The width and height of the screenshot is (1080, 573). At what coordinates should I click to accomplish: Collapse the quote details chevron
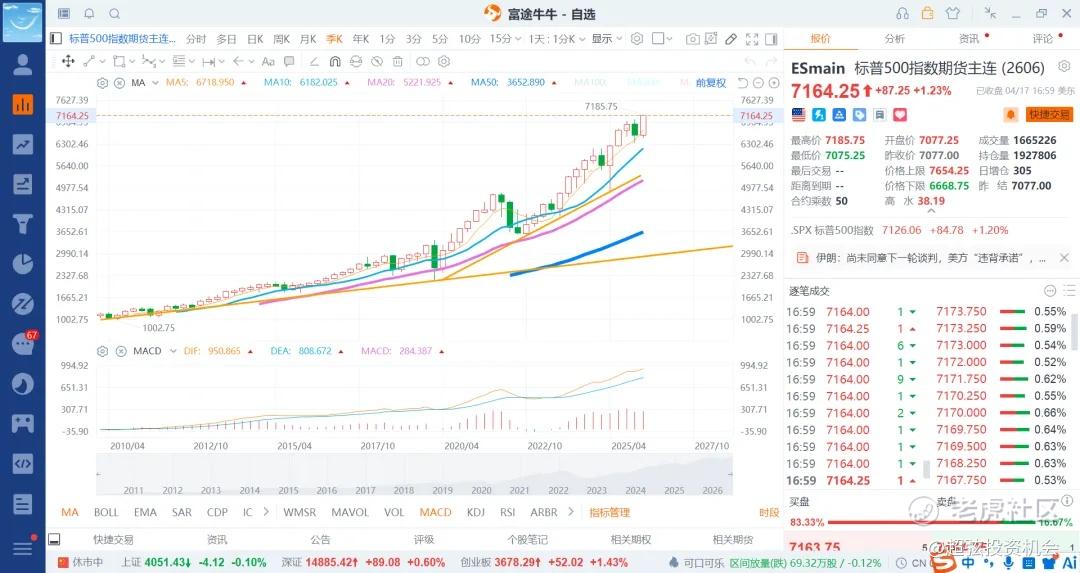(x=931, y=211)
